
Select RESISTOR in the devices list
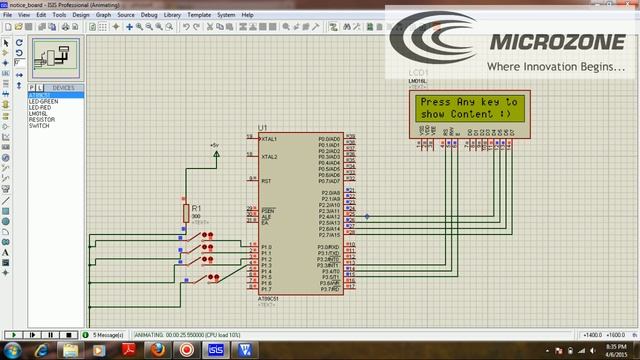pyautogui.click(x=42, y=120)
